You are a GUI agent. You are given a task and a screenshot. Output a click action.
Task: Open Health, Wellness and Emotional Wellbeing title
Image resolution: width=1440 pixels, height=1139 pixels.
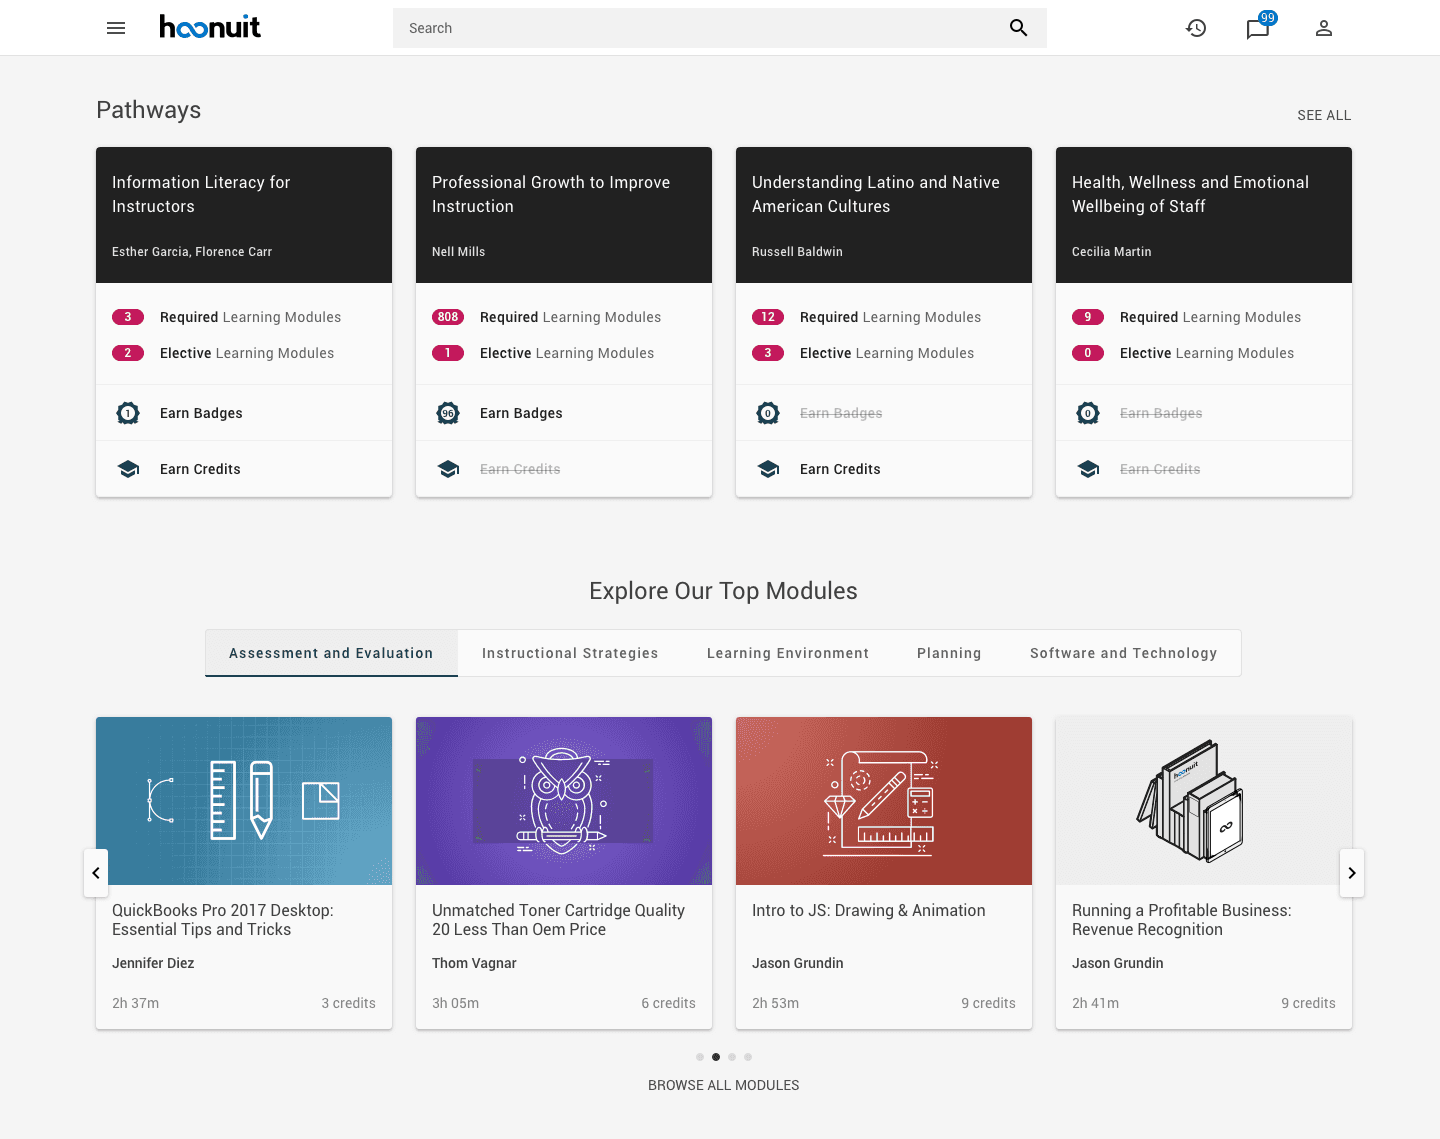[x=1190, y=194]
